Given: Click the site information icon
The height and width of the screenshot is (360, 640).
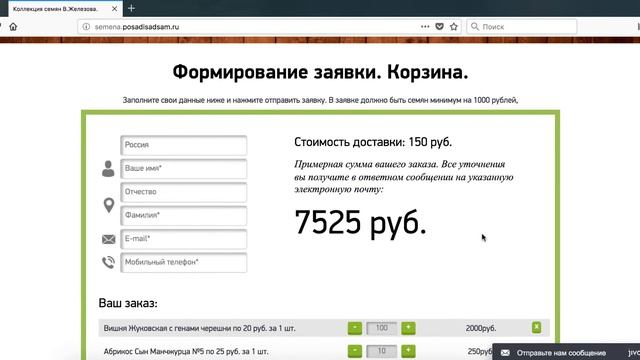Looking at the screenshot, I should [86, 27].
